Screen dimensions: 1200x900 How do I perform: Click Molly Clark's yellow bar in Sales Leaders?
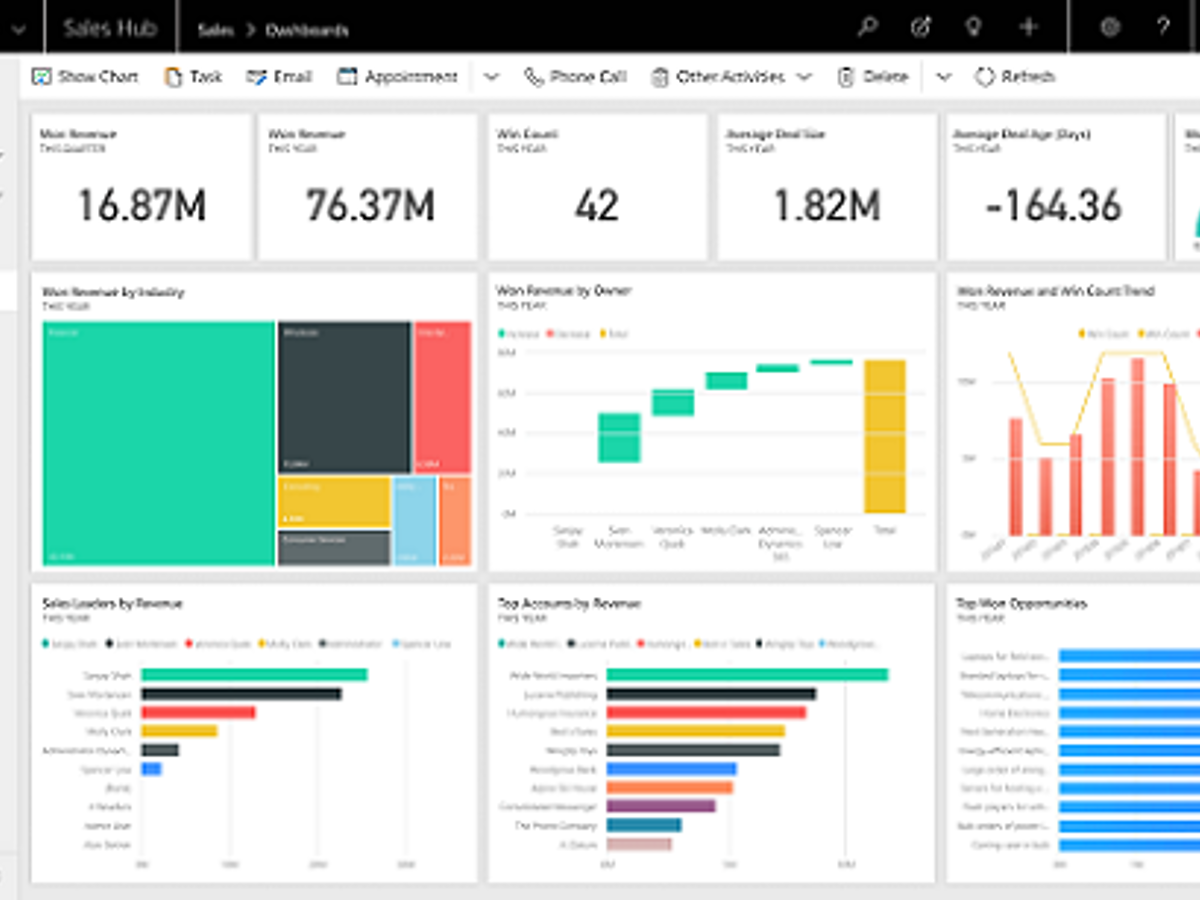[179, 731]
